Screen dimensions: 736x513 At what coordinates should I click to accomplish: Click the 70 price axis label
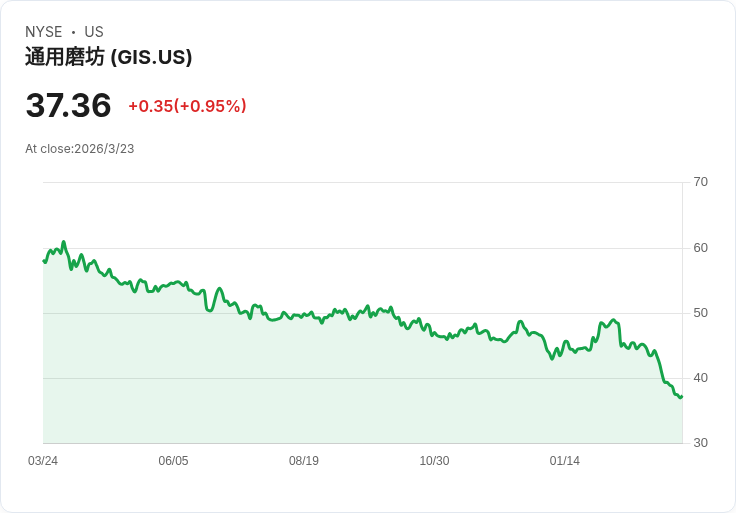tap(701, 182)
